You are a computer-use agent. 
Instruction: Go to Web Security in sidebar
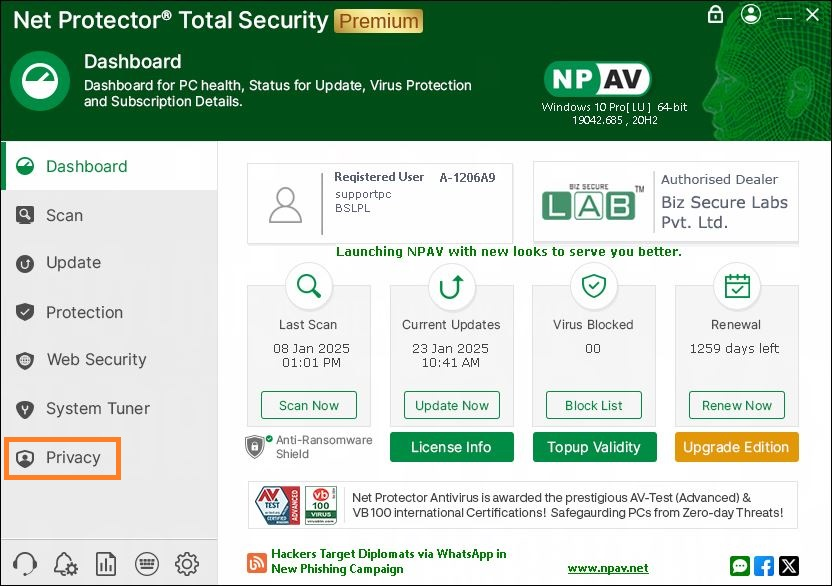pos(96,360)
